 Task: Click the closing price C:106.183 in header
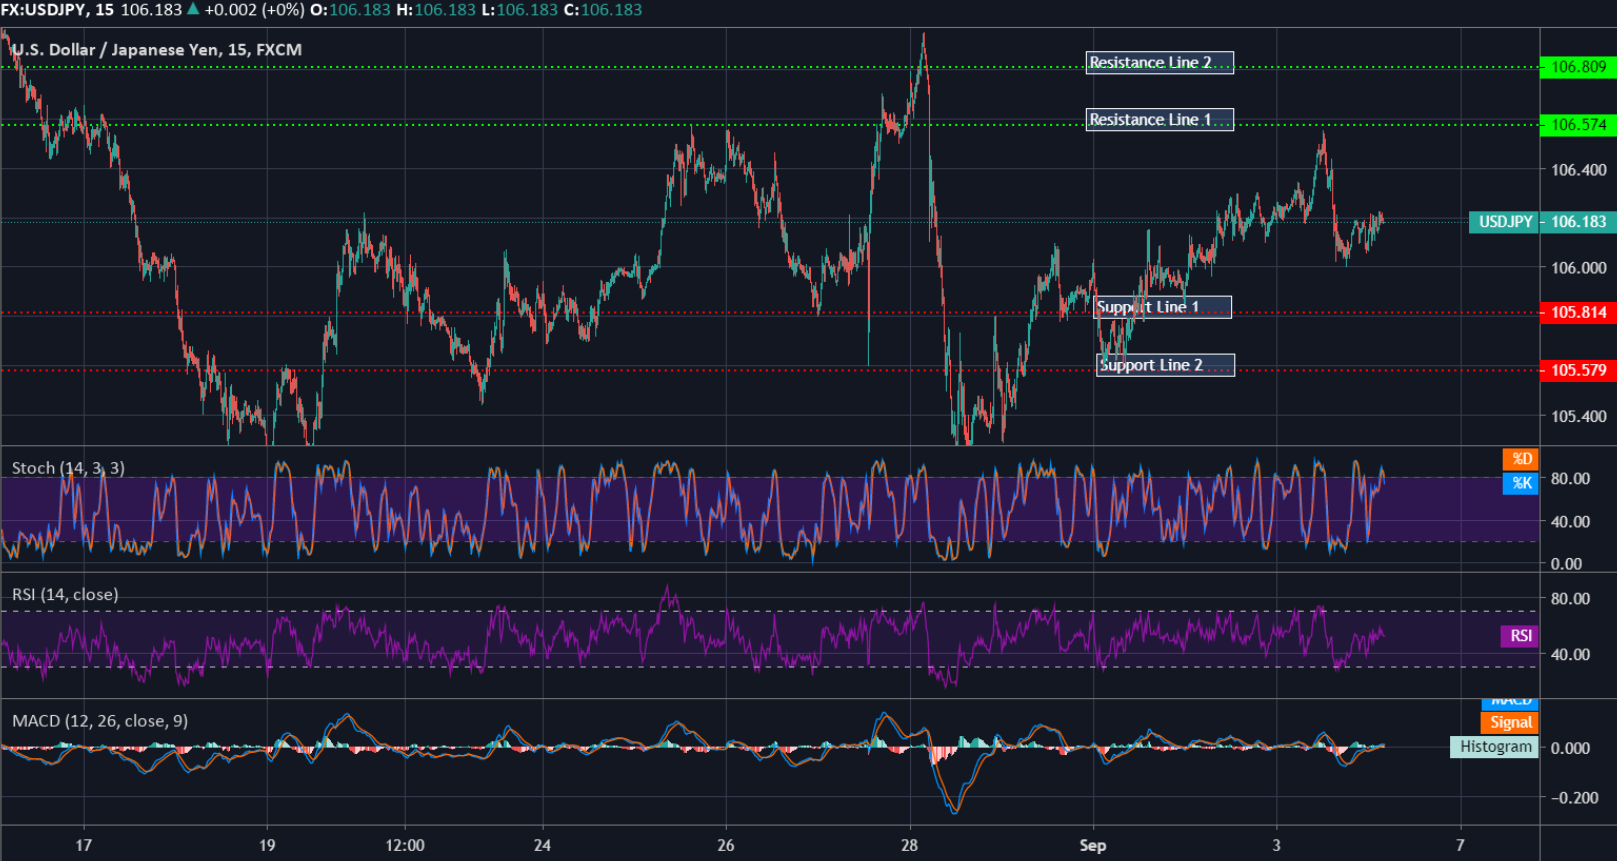(603, 10)
